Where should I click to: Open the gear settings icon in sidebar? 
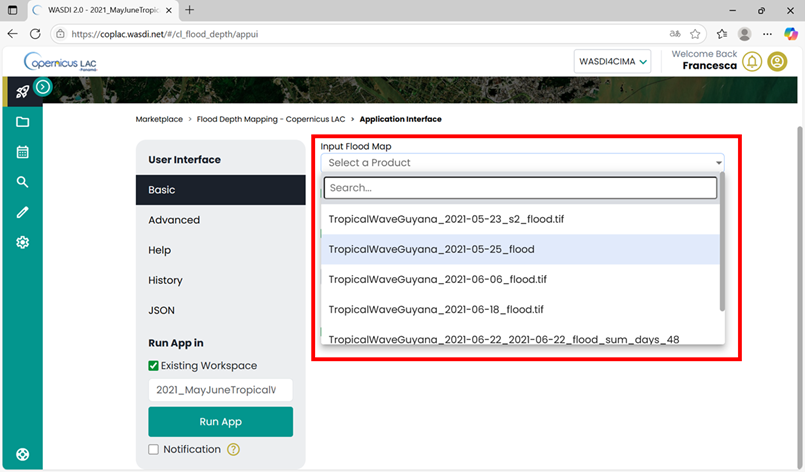(22, 242)
